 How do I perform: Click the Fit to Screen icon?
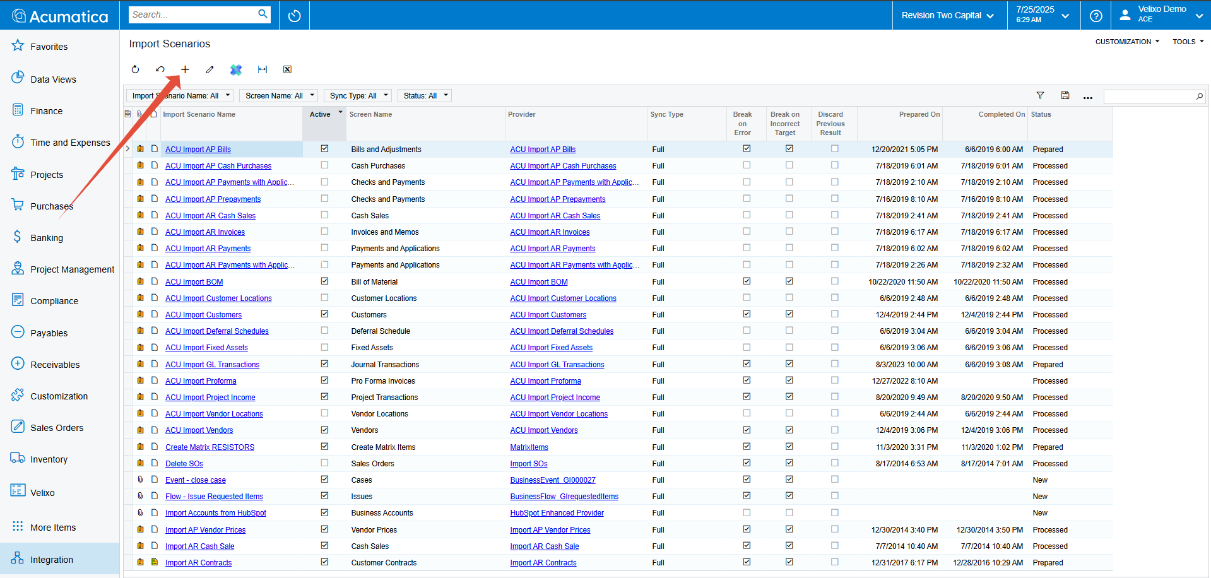262,70
